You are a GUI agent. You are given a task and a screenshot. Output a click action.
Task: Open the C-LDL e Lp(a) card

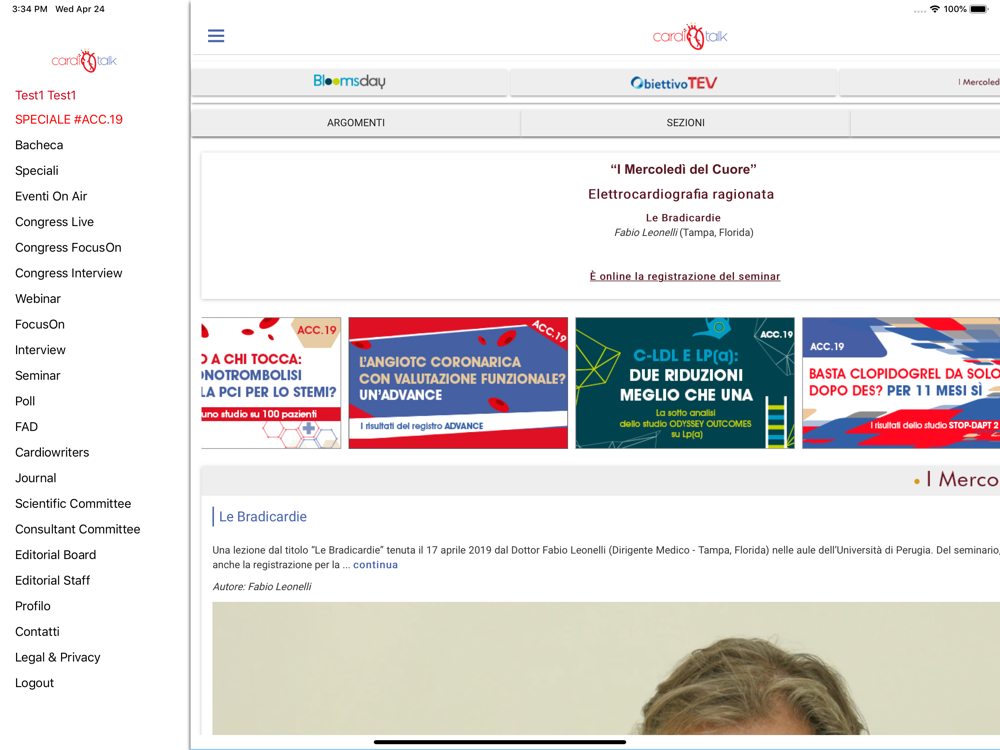click(x=685, y=383)
